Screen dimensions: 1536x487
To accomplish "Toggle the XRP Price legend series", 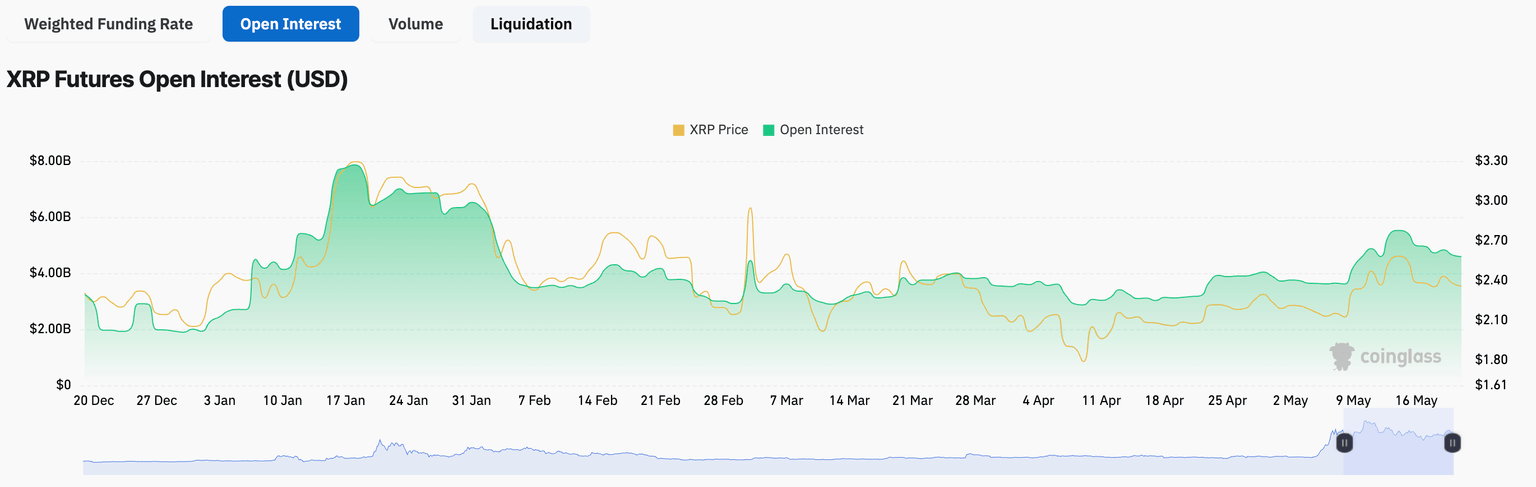I will point(718,130).
